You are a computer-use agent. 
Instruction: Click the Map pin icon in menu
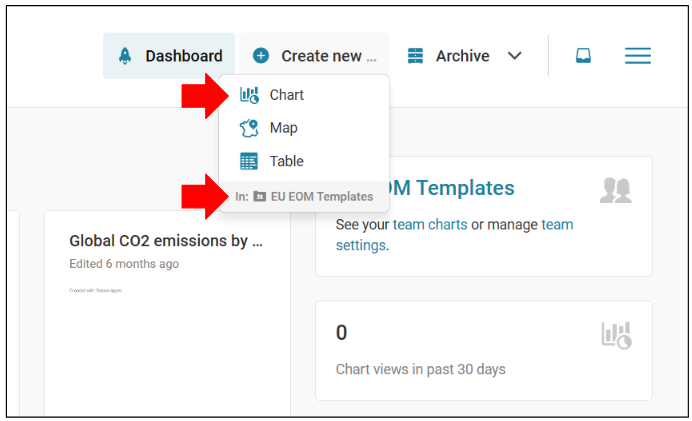(249, 128)
